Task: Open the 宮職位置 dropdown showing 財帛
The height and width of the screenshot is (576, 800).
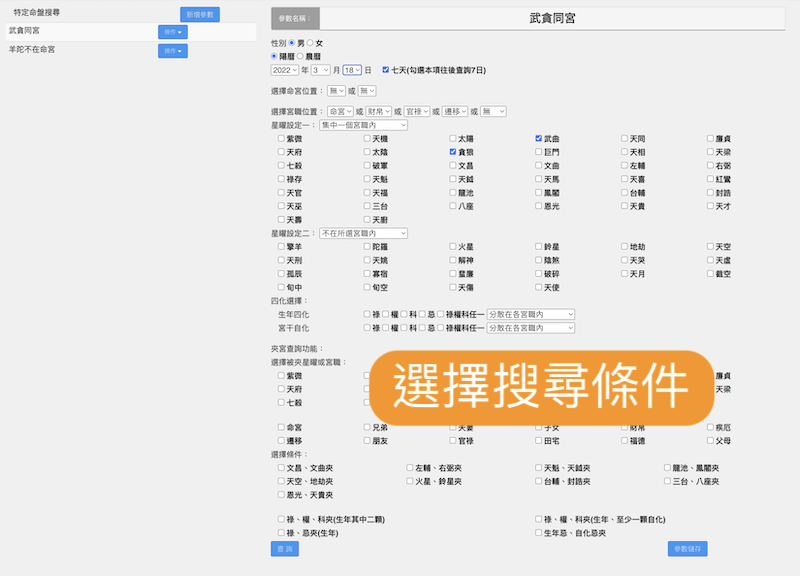Action: point(379,111)
